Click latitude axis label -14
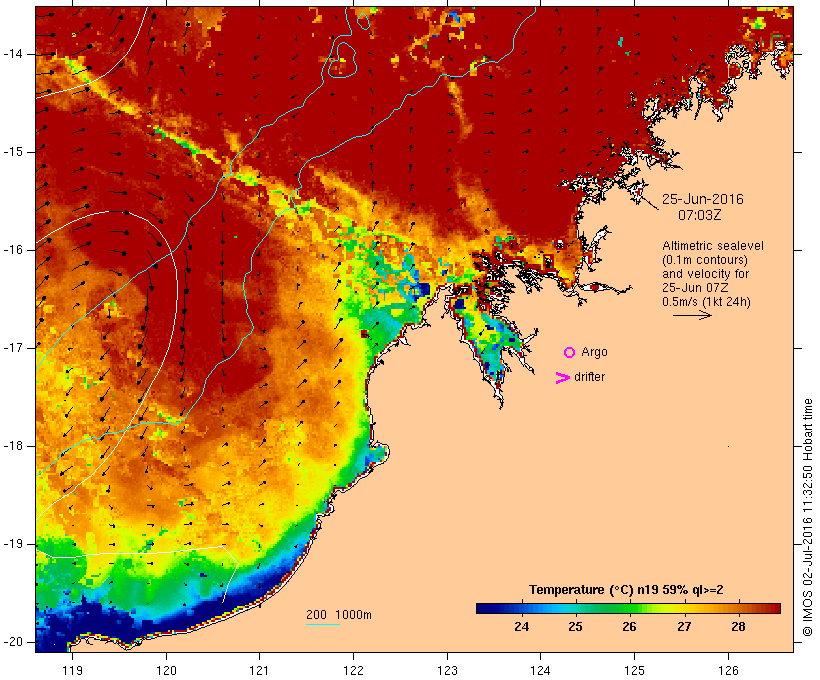This screenshot has height=680, width=820. (x=13, y=54)
